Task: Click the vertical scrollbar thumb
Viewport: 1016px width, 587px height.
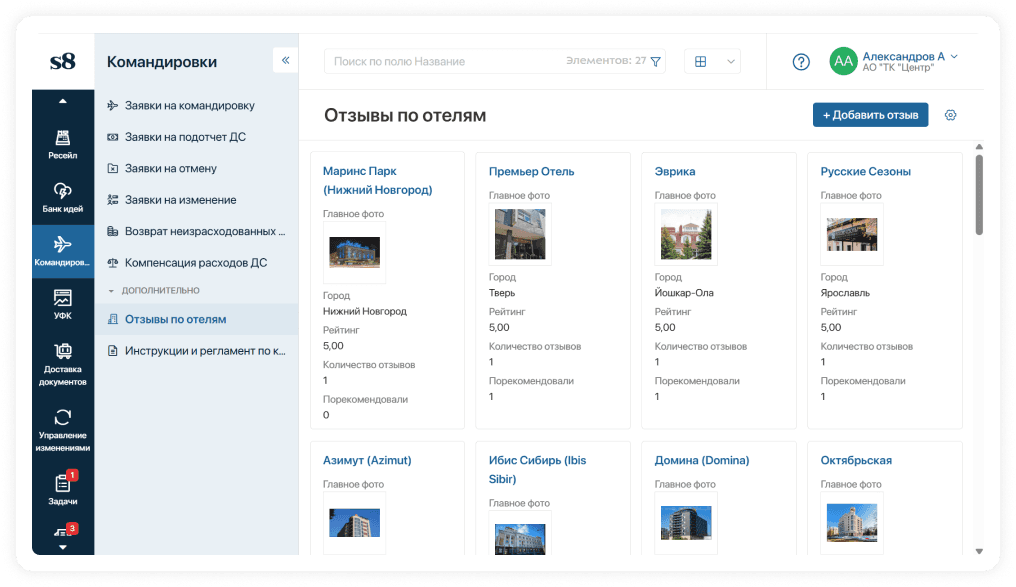Action: 979,194
